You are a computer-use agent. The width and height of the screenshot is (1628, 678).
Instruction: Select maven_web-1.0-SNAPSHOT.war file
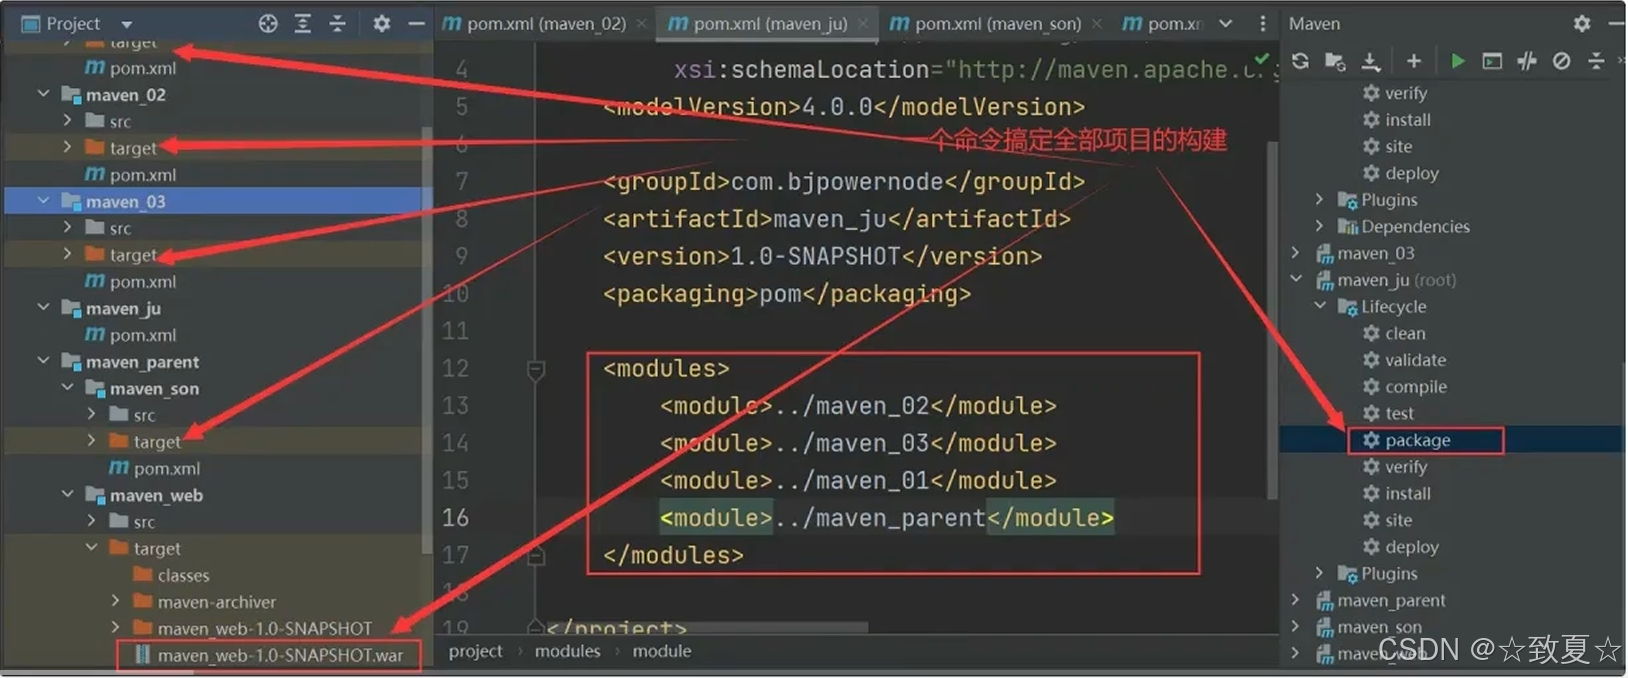tap(269, 655)
